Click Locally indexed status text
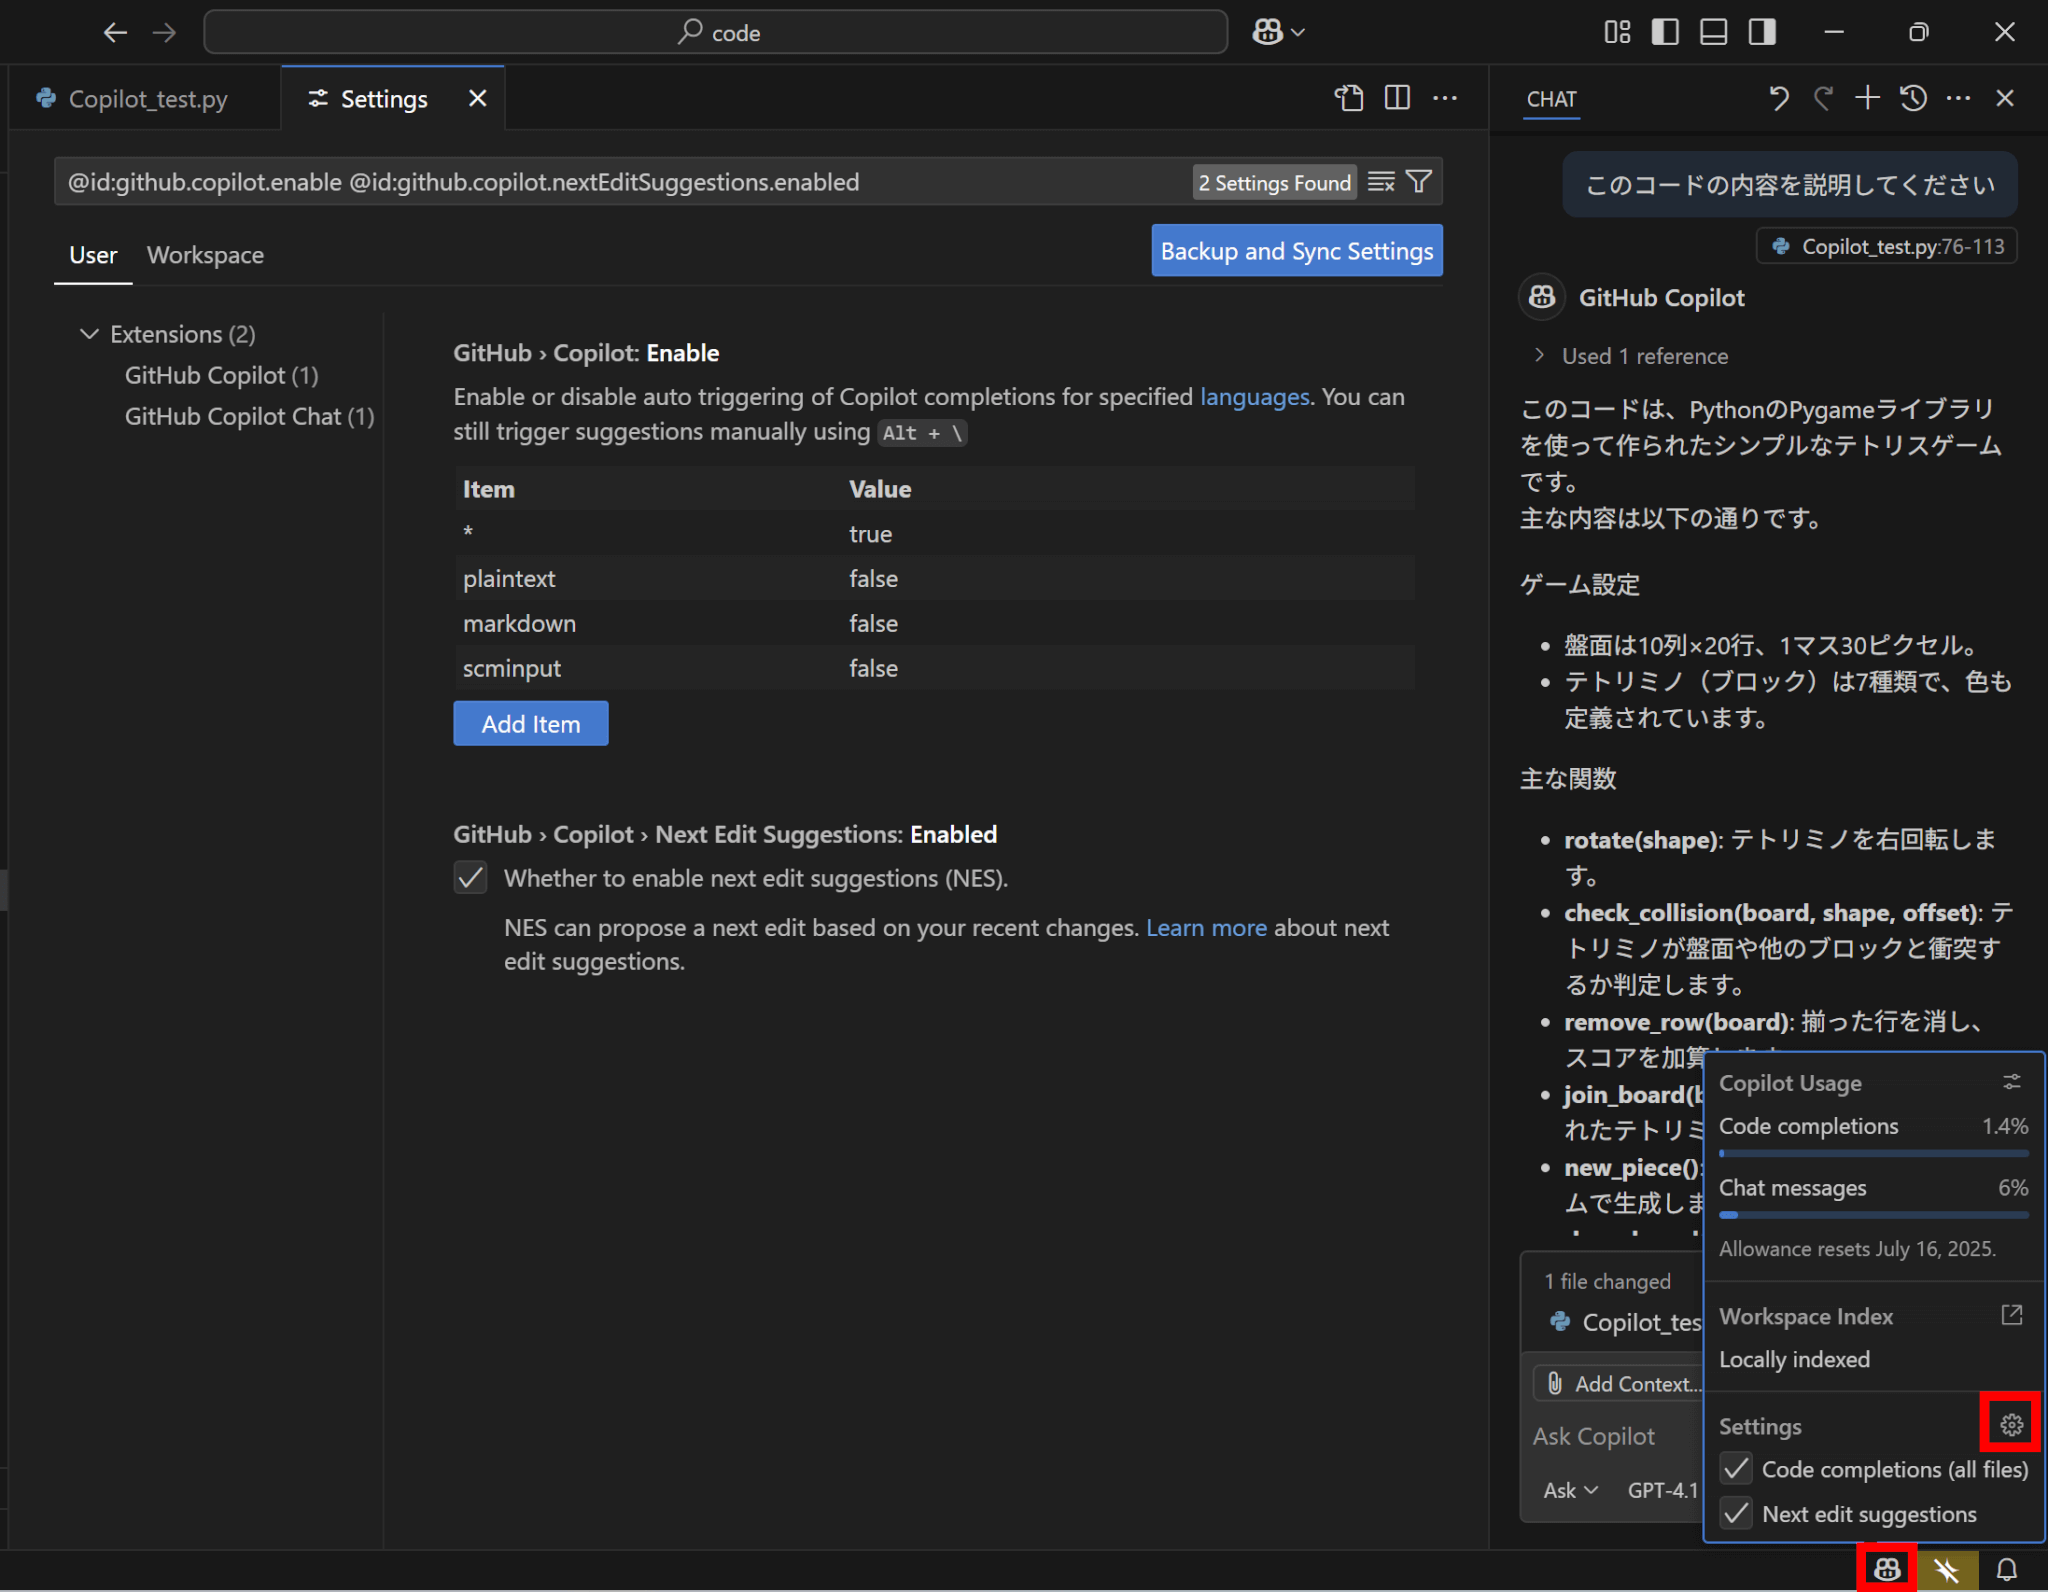 pos(1794,1359)
